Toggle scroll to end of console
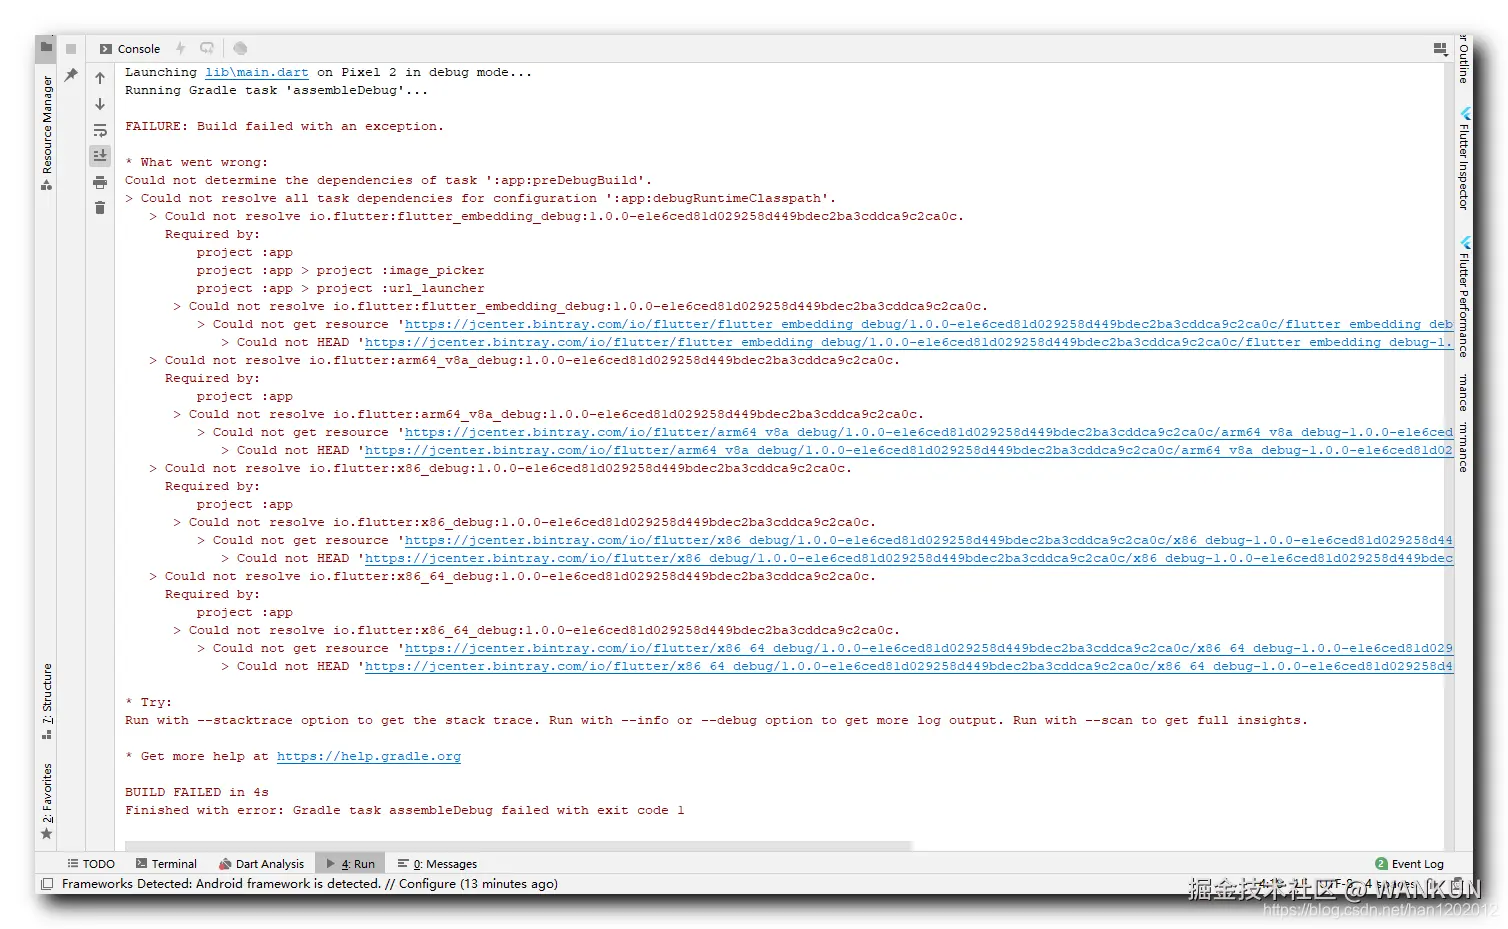This screenshot has height=929, width=1508. [x=100, y=156]
